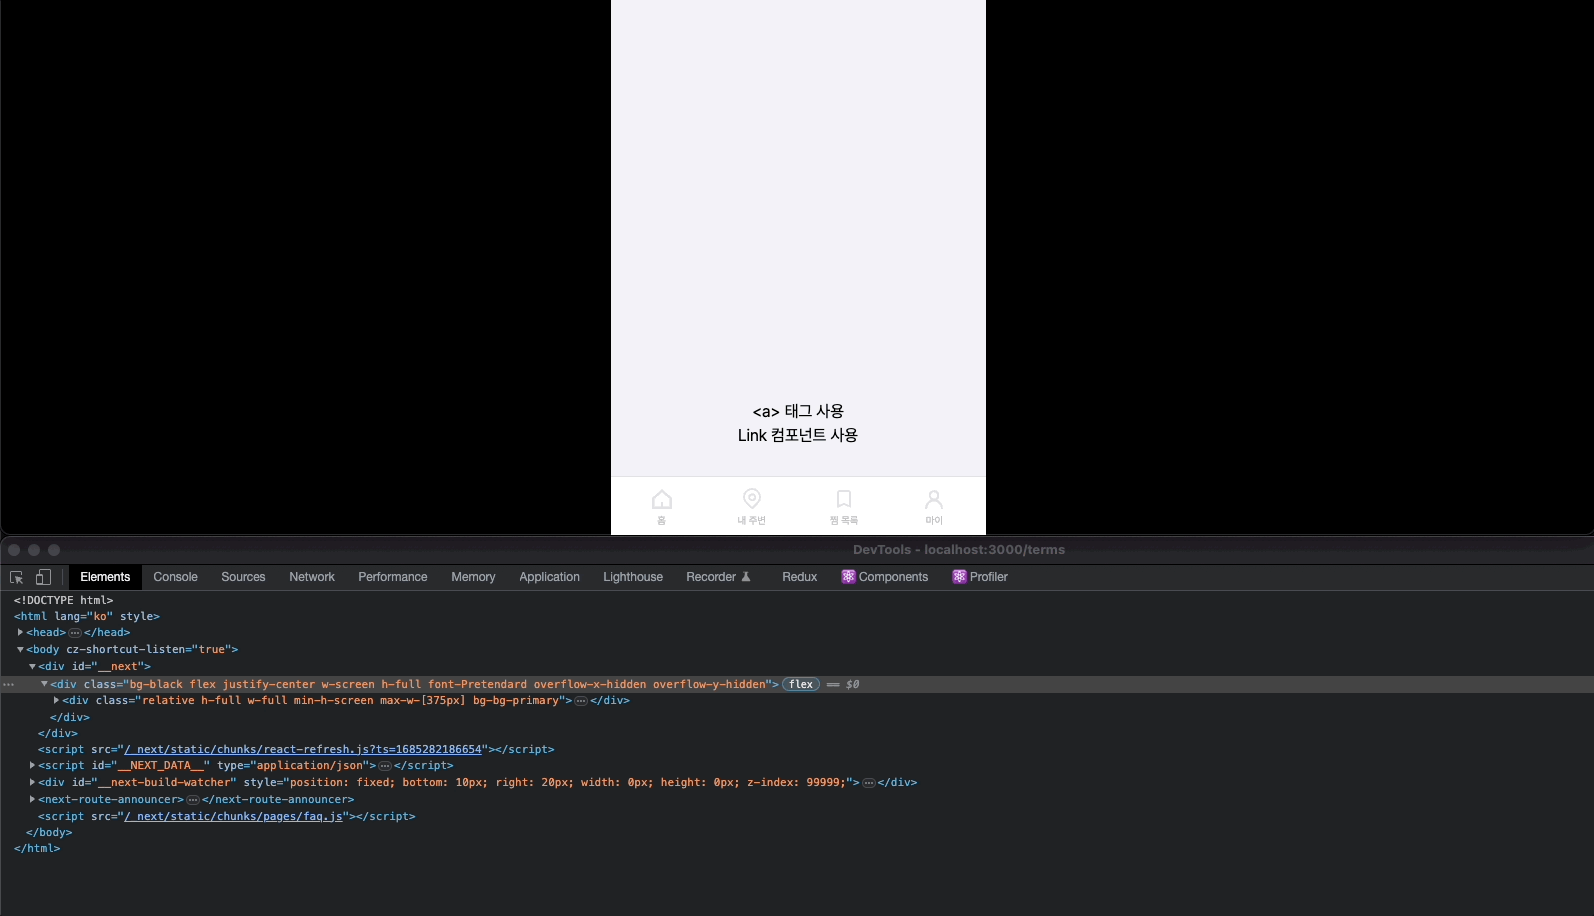Open the Performance tab
The width and height of the screenshot is (1594, 916).
393,577
